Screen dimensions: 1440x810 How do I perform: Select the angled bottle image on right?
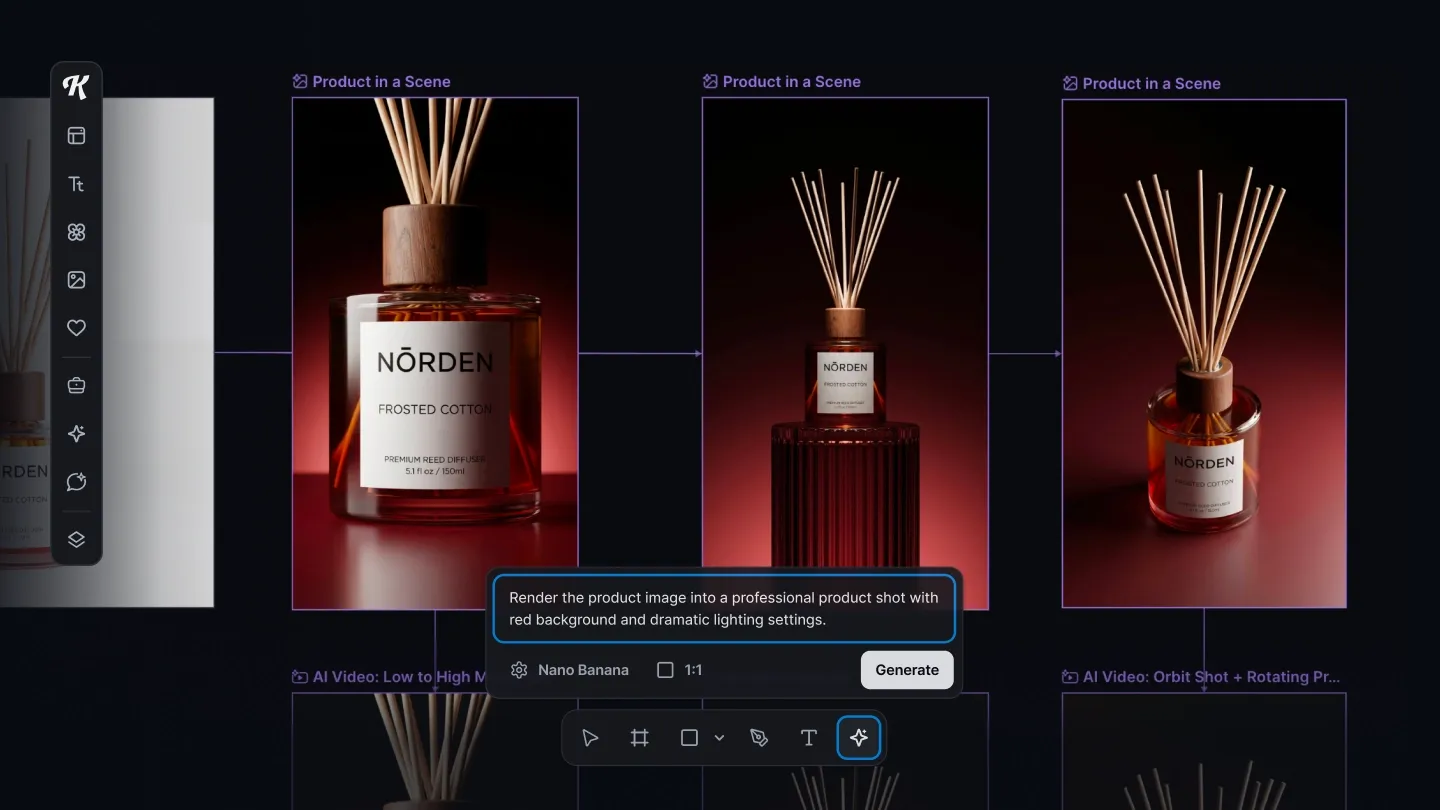[x=1204, y=353]
